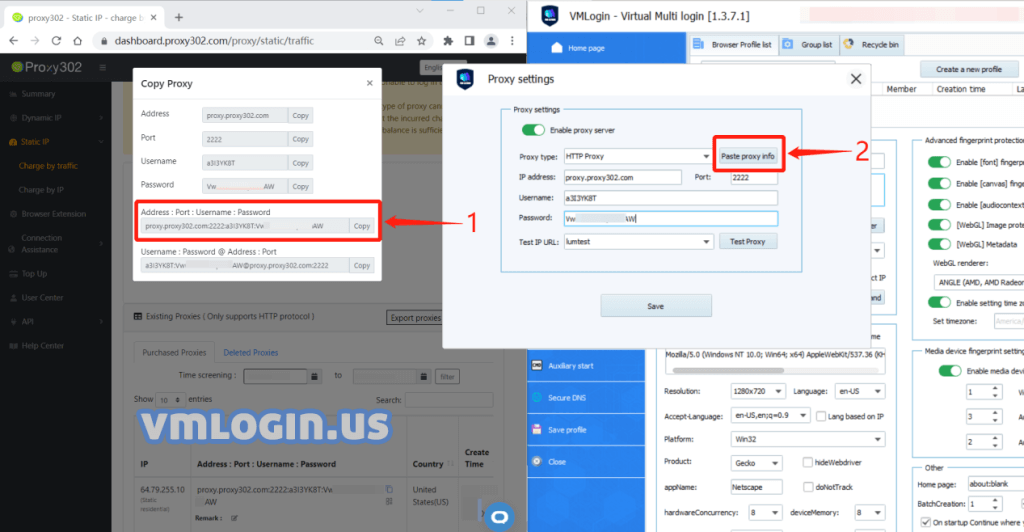Toggle Enable [canvas] fingerprint protection

click(x=939, y=183)
